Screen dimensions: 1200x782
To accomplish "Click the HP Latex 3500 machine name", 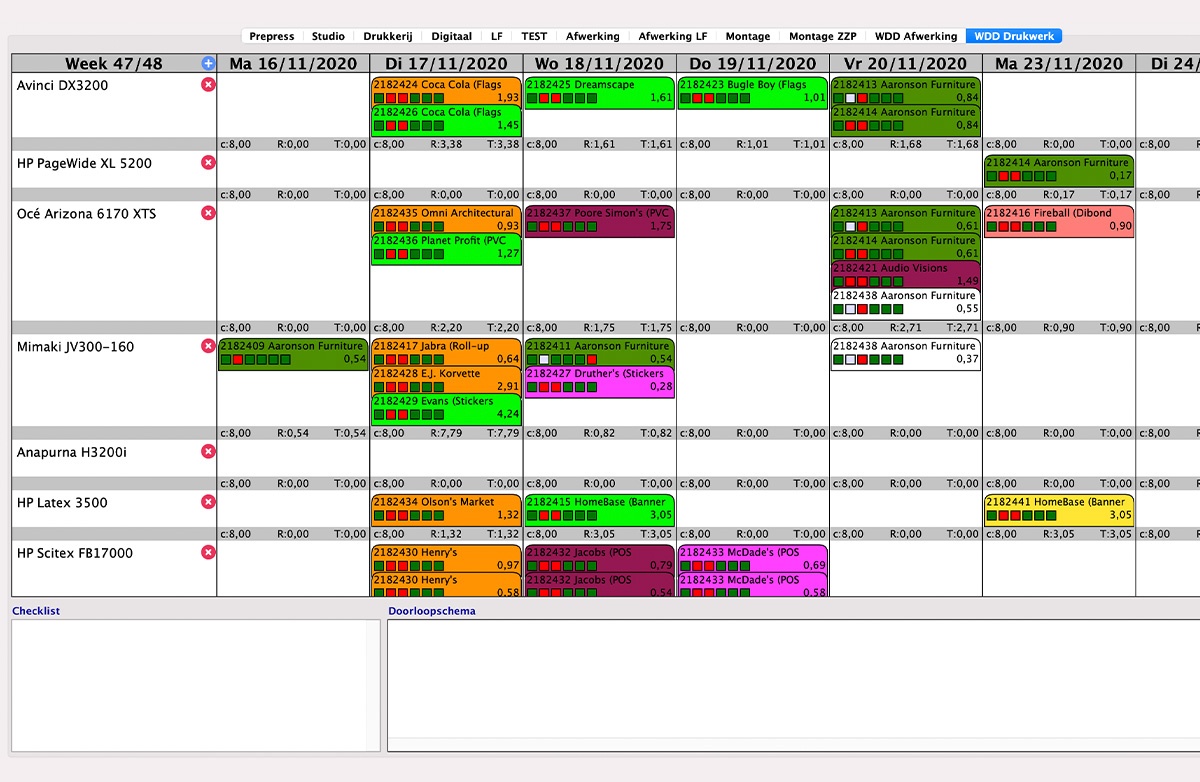I will 62,503.
